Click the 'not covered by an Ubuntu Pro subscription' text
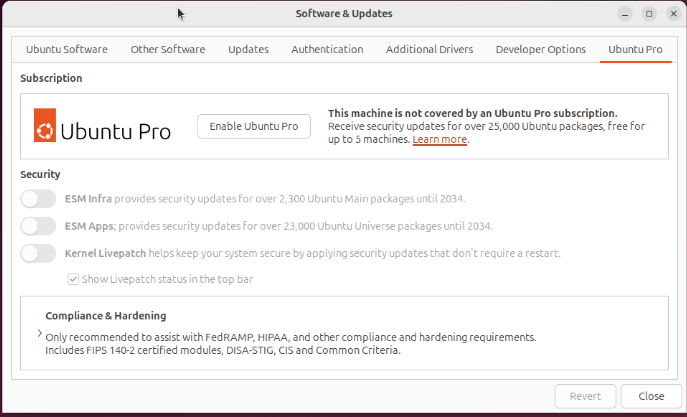687x417 pixels. coord(472,113)
